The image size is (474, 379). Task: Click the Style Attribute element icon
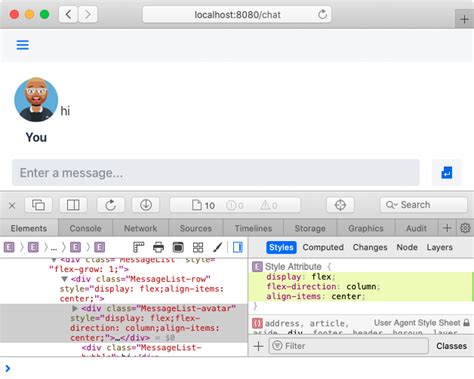[x=257, y=267]
